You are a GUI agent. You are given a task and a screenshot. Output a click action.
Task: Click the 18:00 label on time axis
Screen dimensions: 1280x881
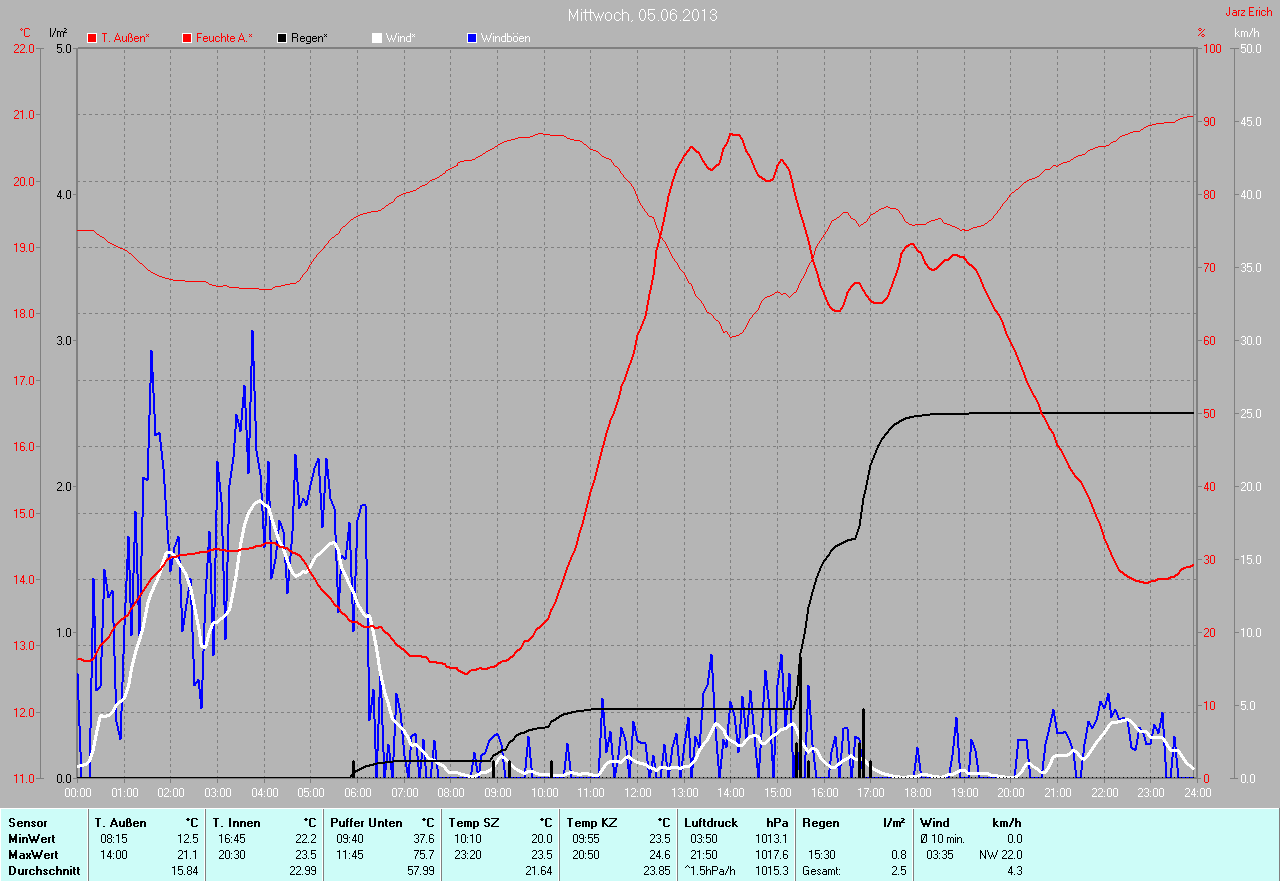(917, 793)
